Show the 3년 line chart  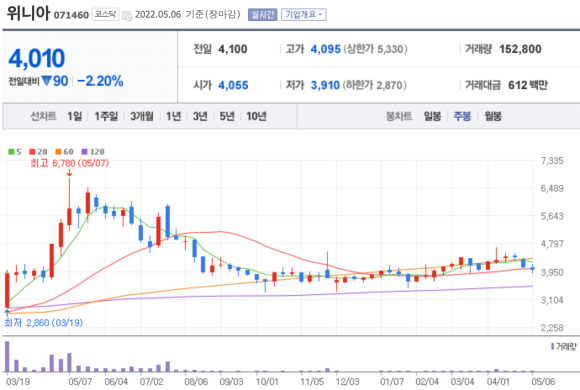click(x=200, y=117)
